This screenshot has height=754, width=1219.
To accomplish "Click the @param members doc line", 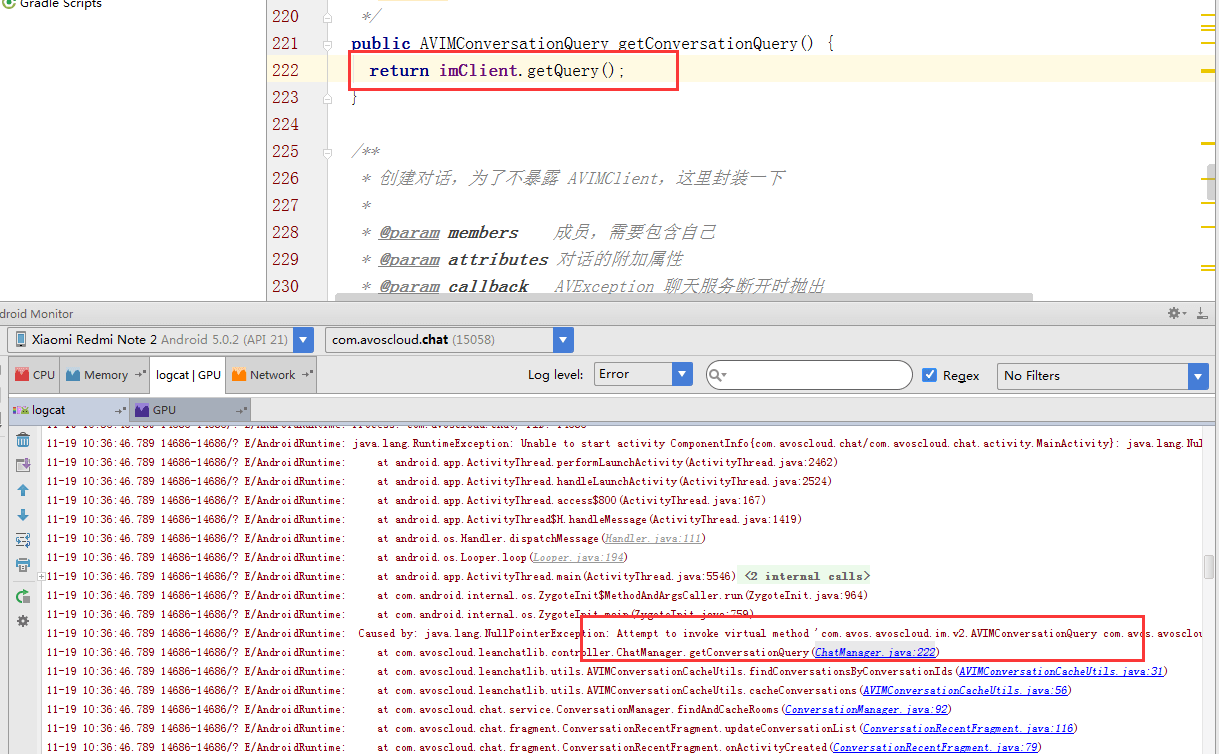I will pyautogui.click(x=538, y=233).
